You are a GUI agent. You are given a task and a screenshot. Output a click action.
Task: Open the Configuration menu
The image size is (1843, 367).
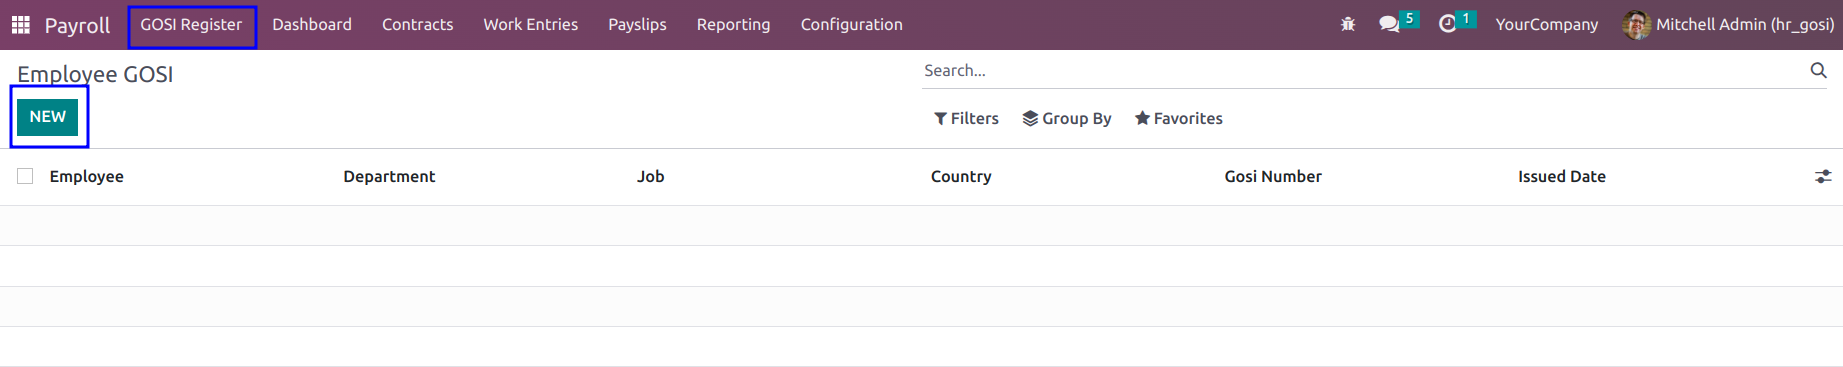coord(851,25)
